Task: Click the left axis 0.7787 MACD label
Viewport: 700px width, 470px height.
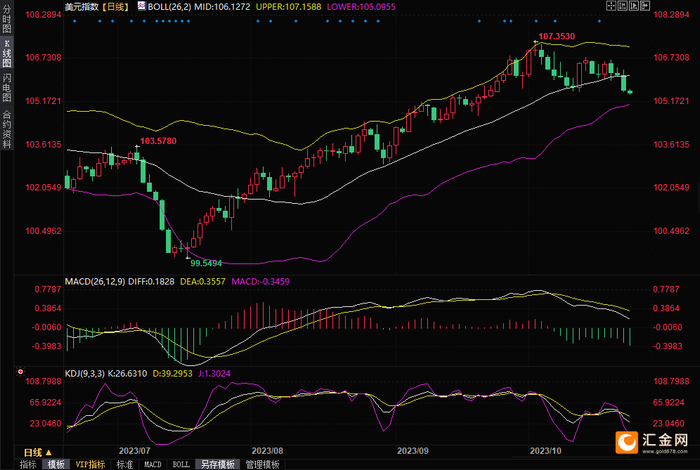Action: 48,290
